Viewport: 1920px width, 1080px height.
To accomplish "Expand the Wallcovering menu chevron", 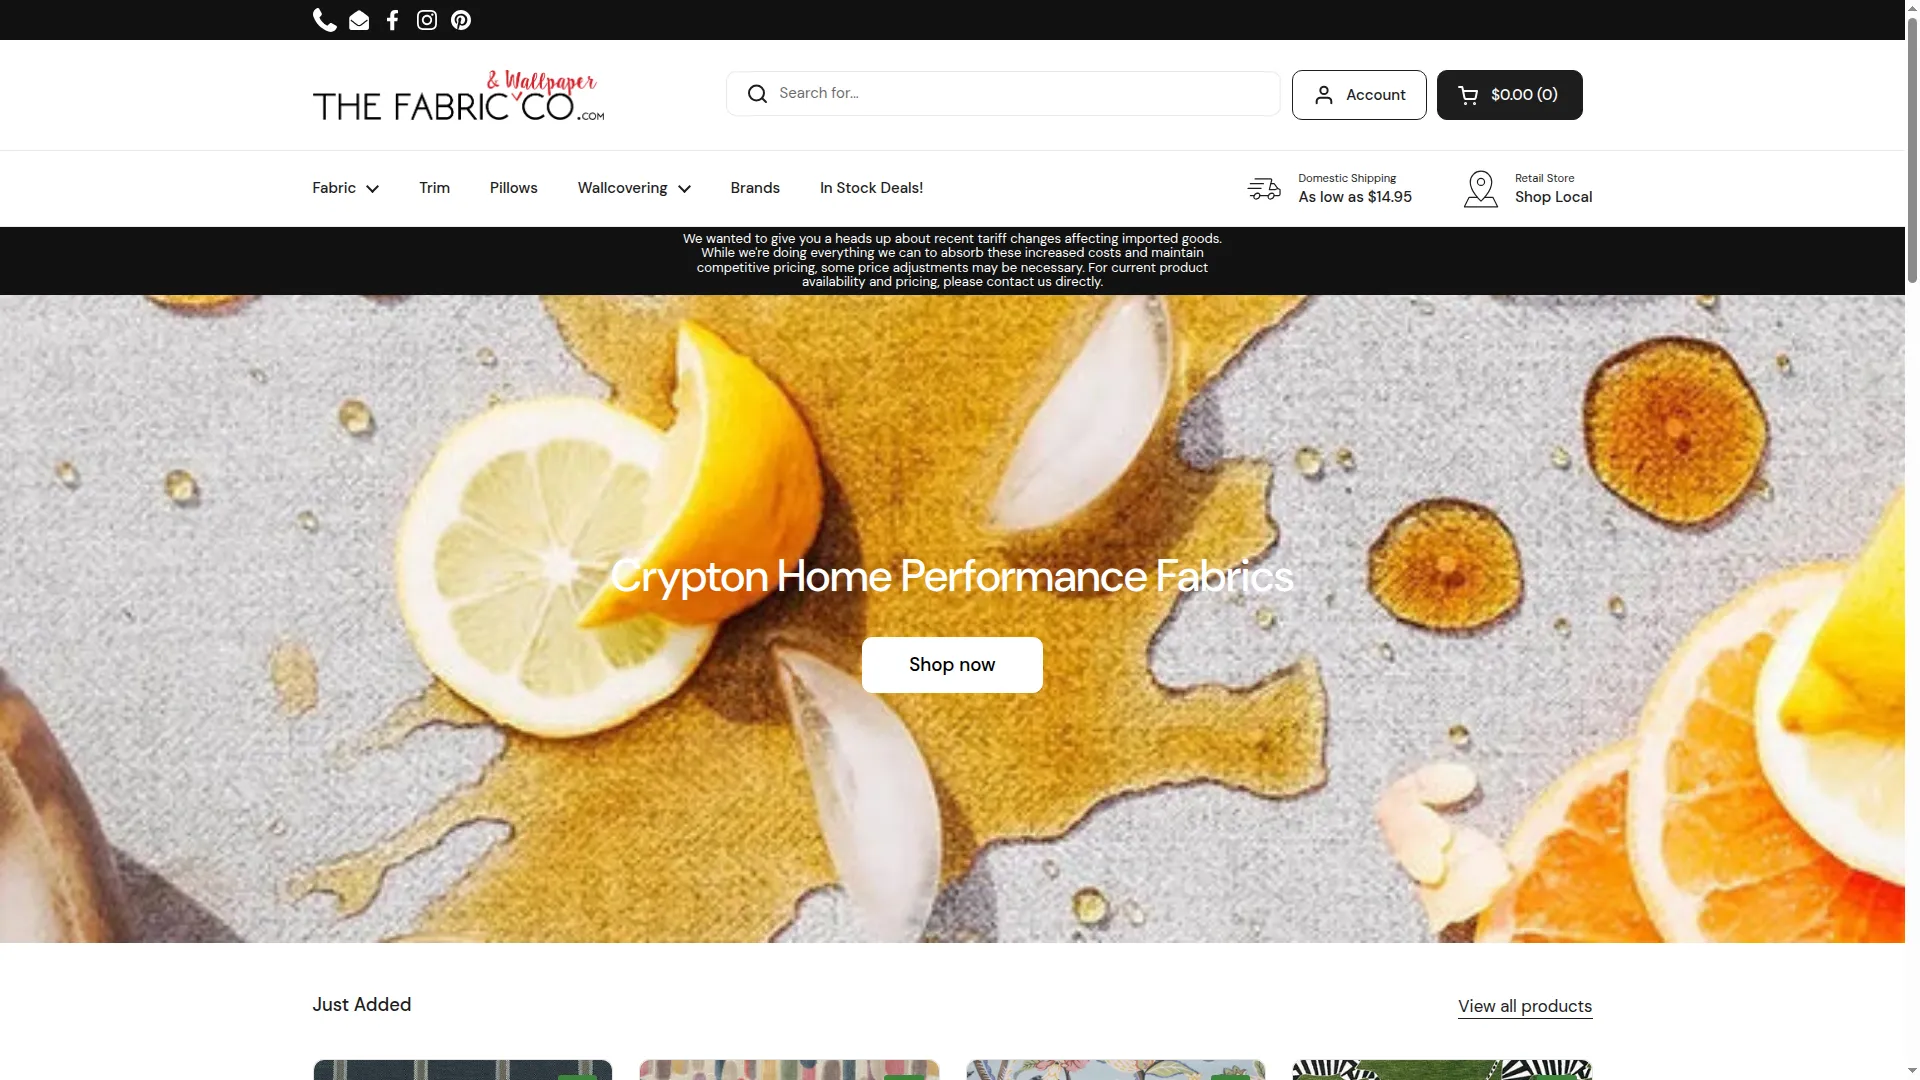I will pos(684,189).
